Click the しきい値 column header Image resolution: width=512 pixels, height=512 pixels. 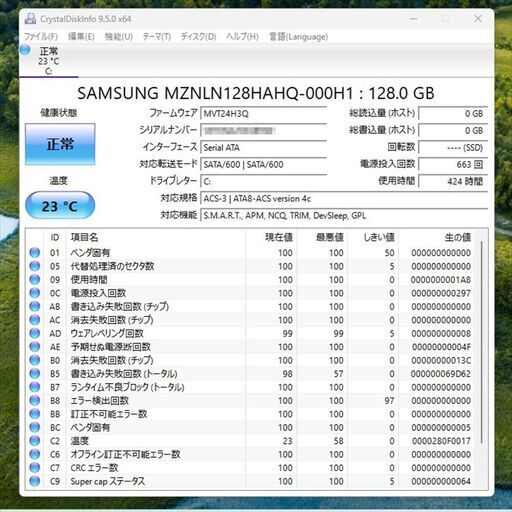click(373, 238)
